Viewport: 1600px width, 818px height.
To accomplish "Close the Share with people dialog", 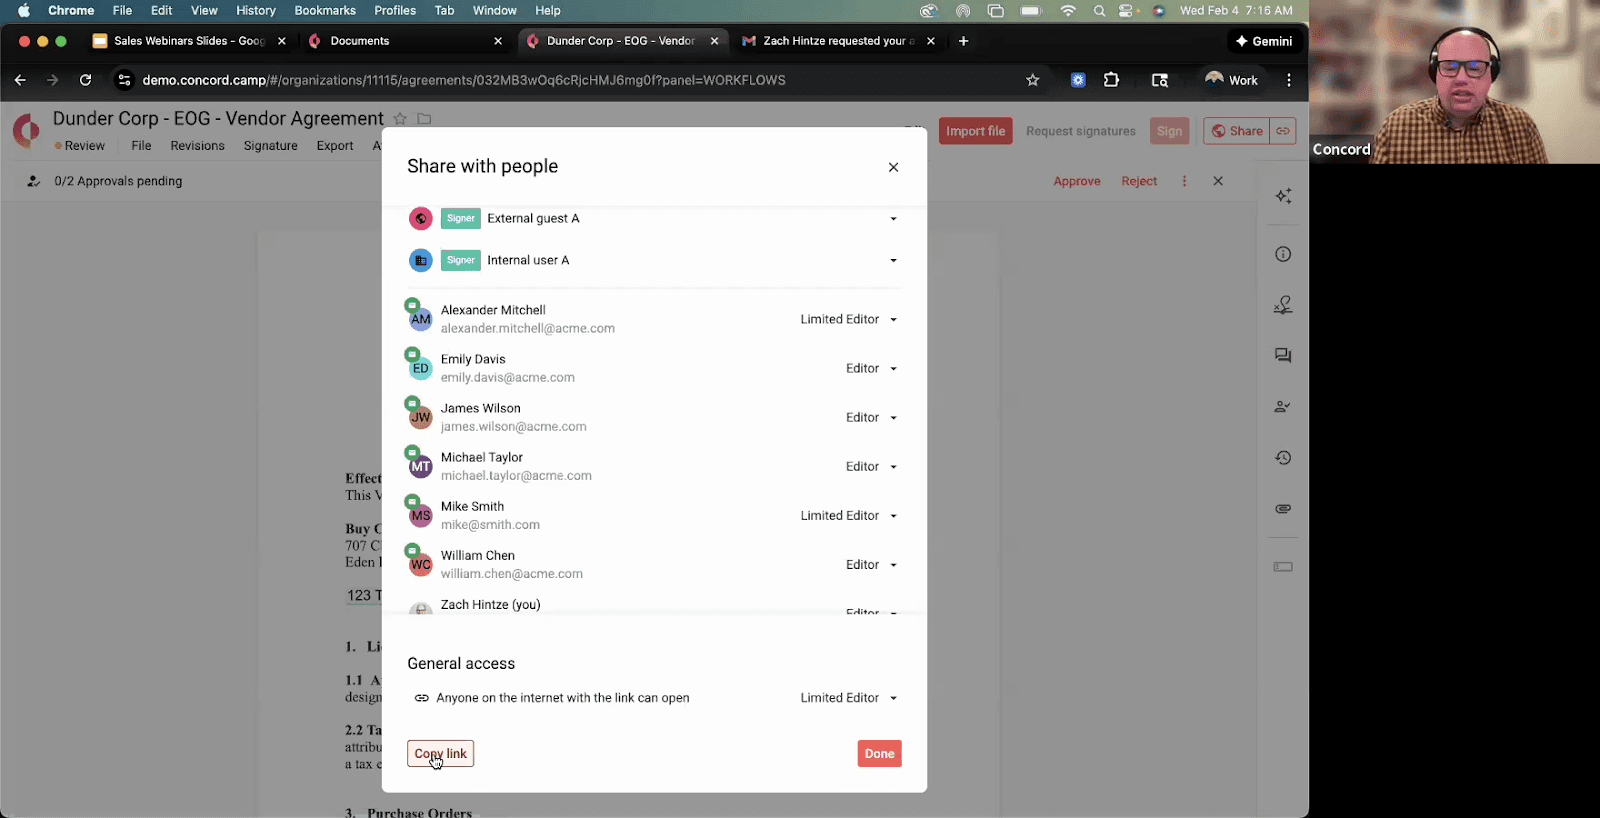I will (x=893, y=167).
